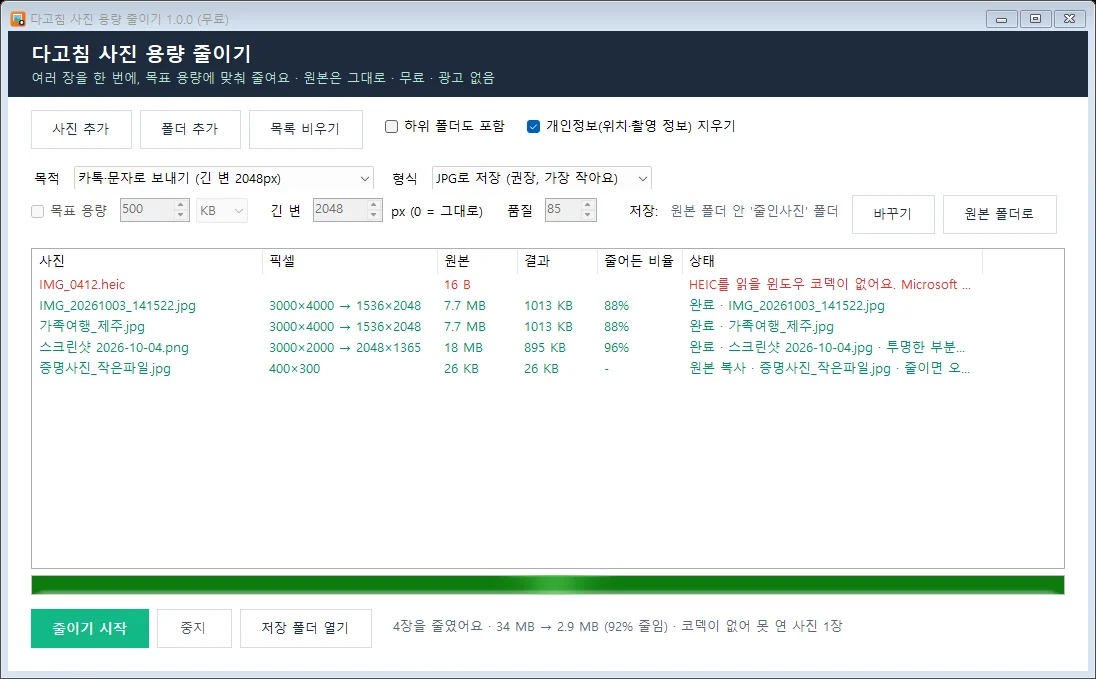Increase the 긴 변 value with up arrow
This screenshot has width=1096, height=679.
(x=374, y=204)
